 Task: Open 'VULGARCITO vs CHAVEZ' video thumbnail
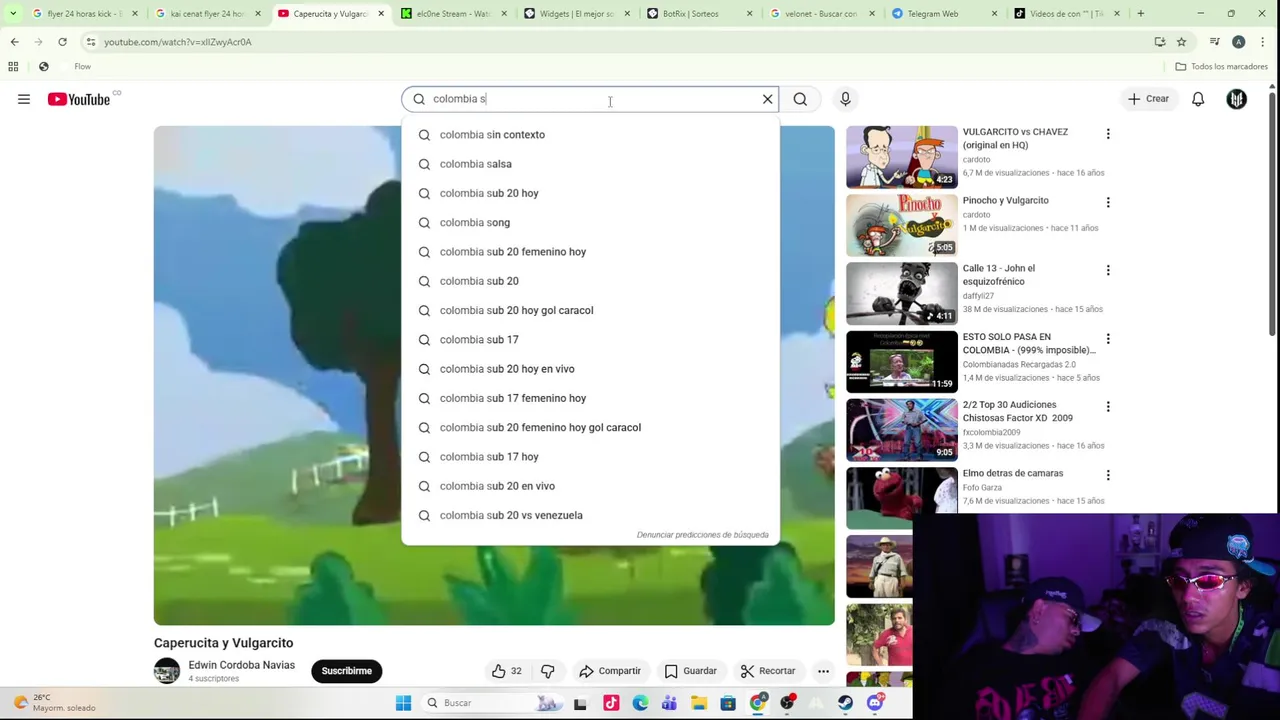(902, 157)
